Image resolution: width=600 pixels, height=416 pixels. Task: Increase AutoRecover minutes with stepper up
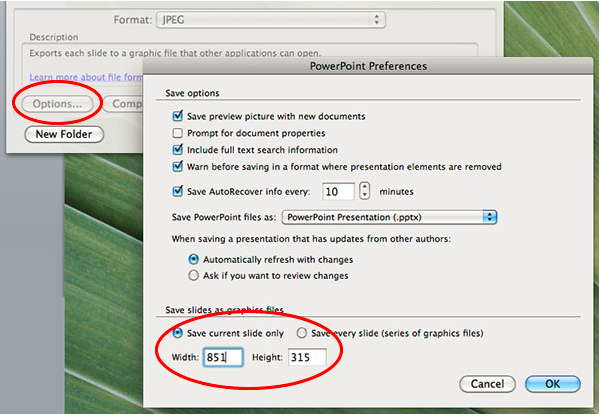[365, 187]
